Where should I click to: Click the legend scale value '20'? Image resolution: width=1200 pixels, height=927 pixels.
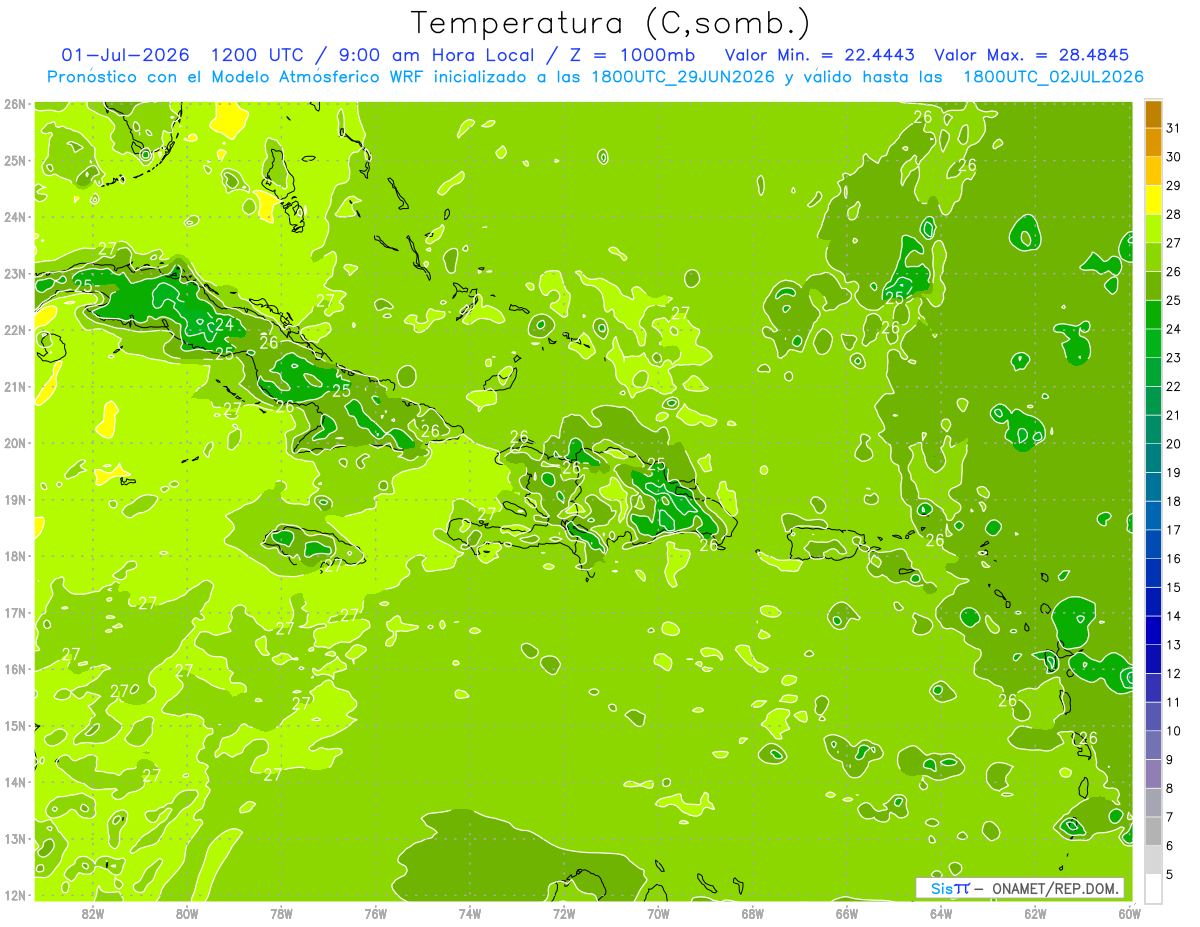coord(1173,444)
